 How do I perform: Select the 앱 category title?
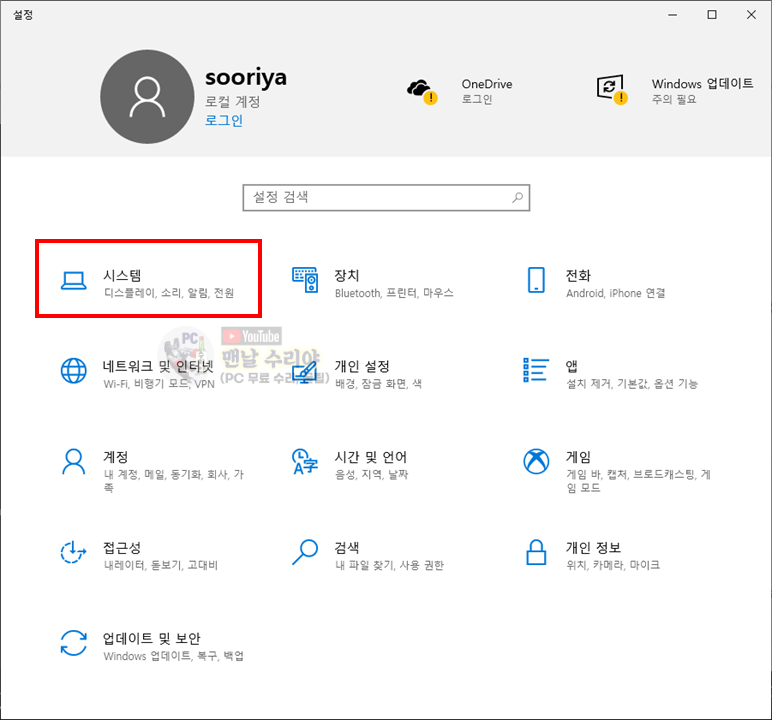(x=572, y=366)
